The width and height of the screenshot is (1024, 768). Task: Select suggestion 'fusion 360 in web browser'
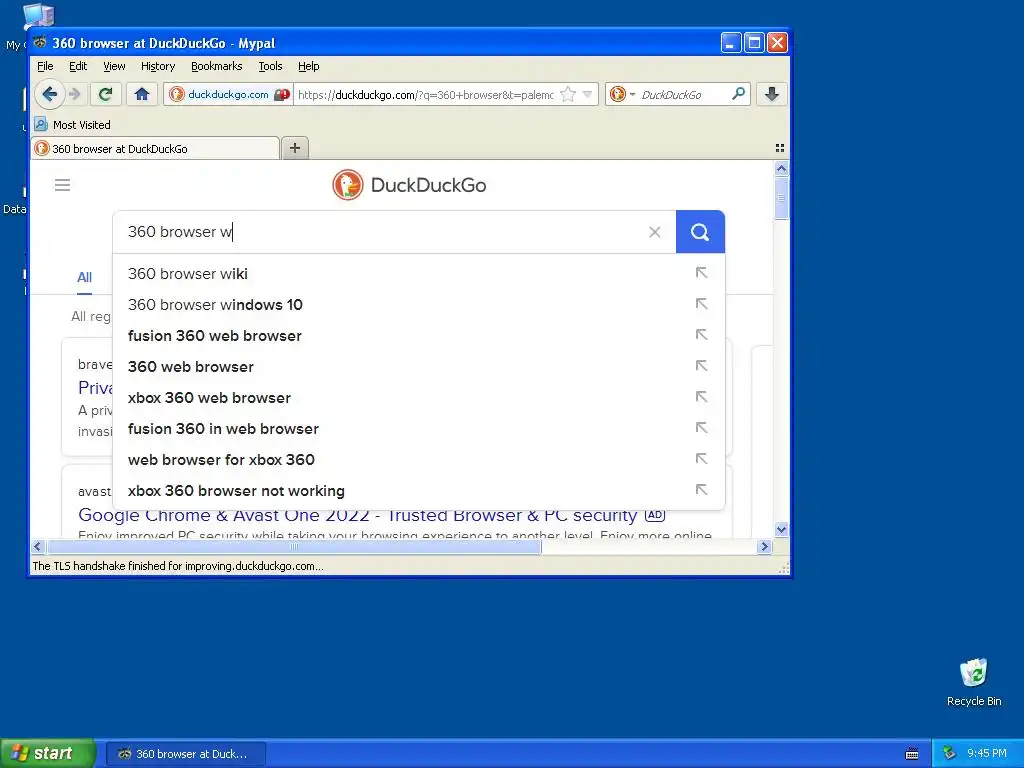click(x=419, y=428)
